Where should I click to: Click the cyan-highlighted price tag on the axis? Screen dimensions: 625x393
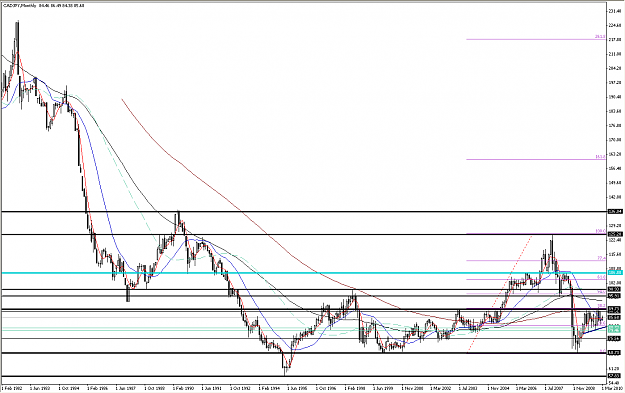point(615,273)
